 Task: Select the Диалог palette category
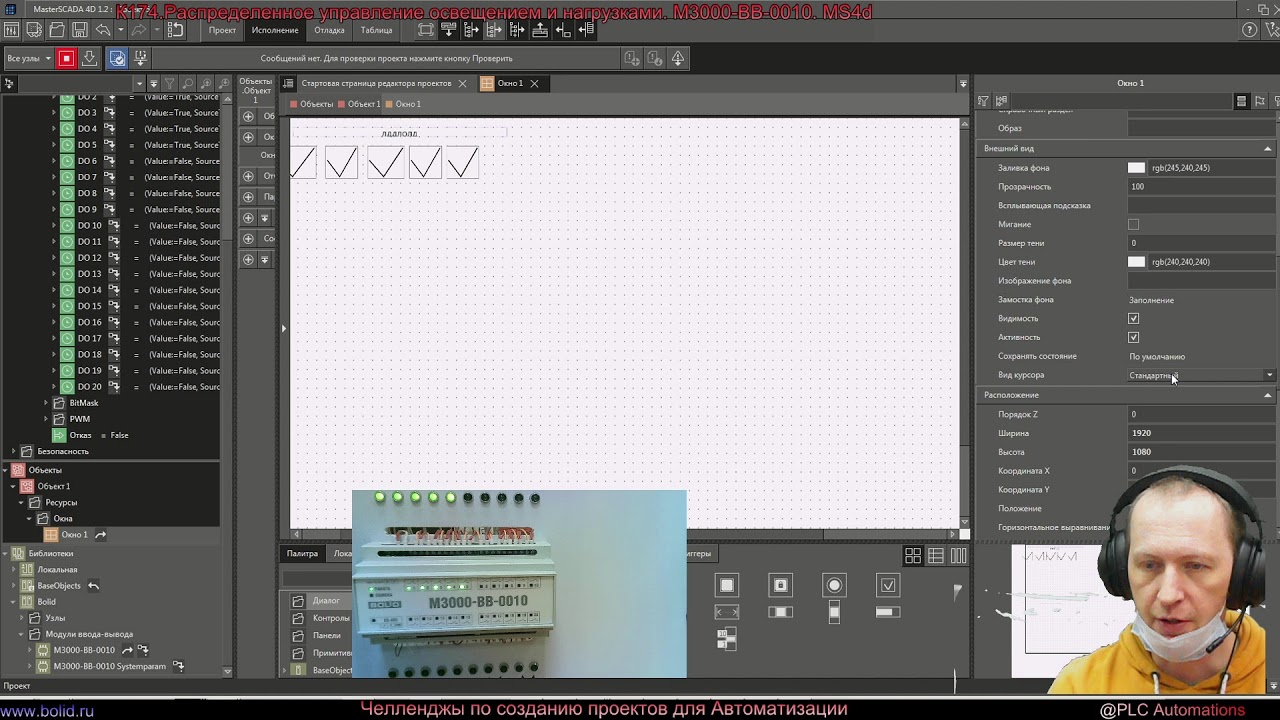[x=326, y=601]
